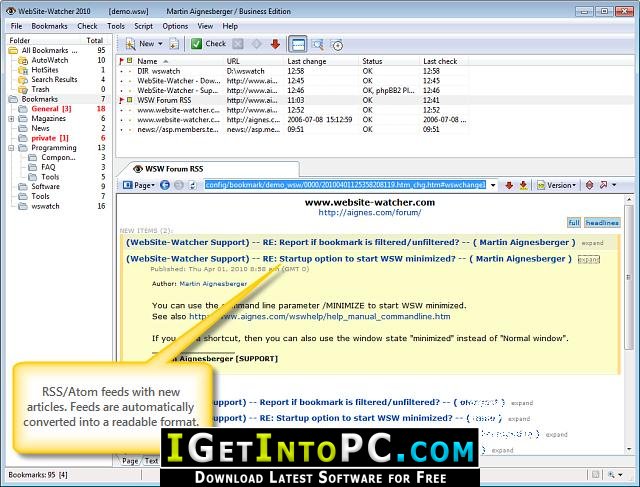Click the vertical scrollbar of the page preview
The image size is (640, 487).
(x=629, y=325)
